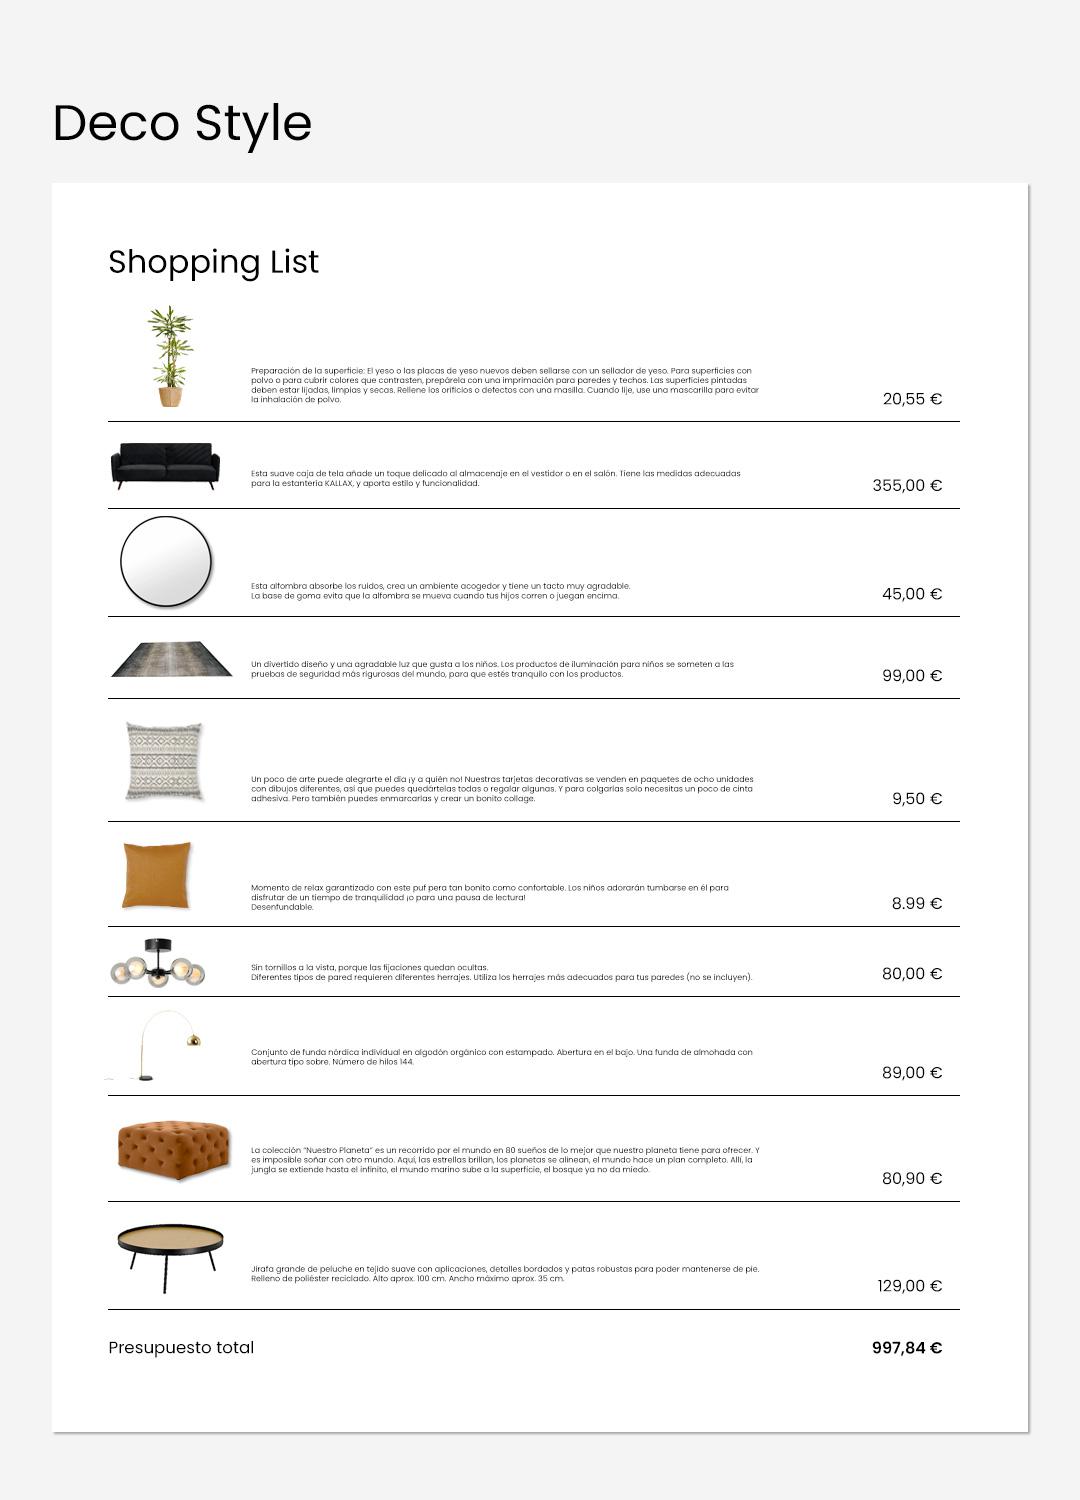The height and width of the screenshot is (1500, 1080).
Task: Click the grey patterned cushion image
Action: (164, 761)
